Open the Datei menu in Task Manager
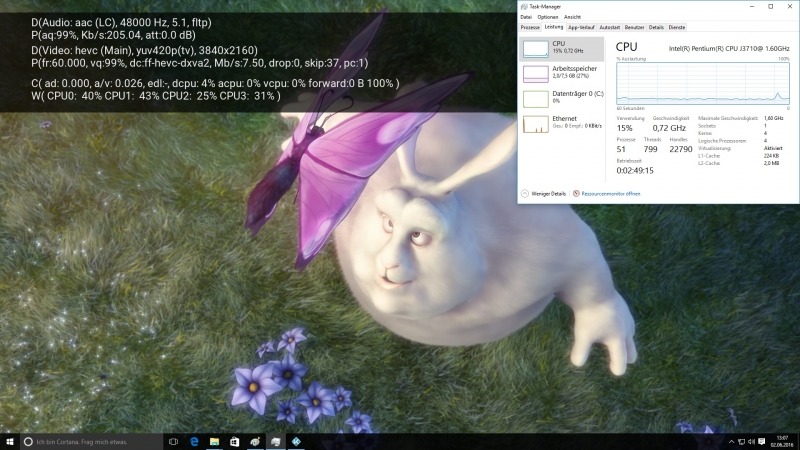 coord(526,17)
